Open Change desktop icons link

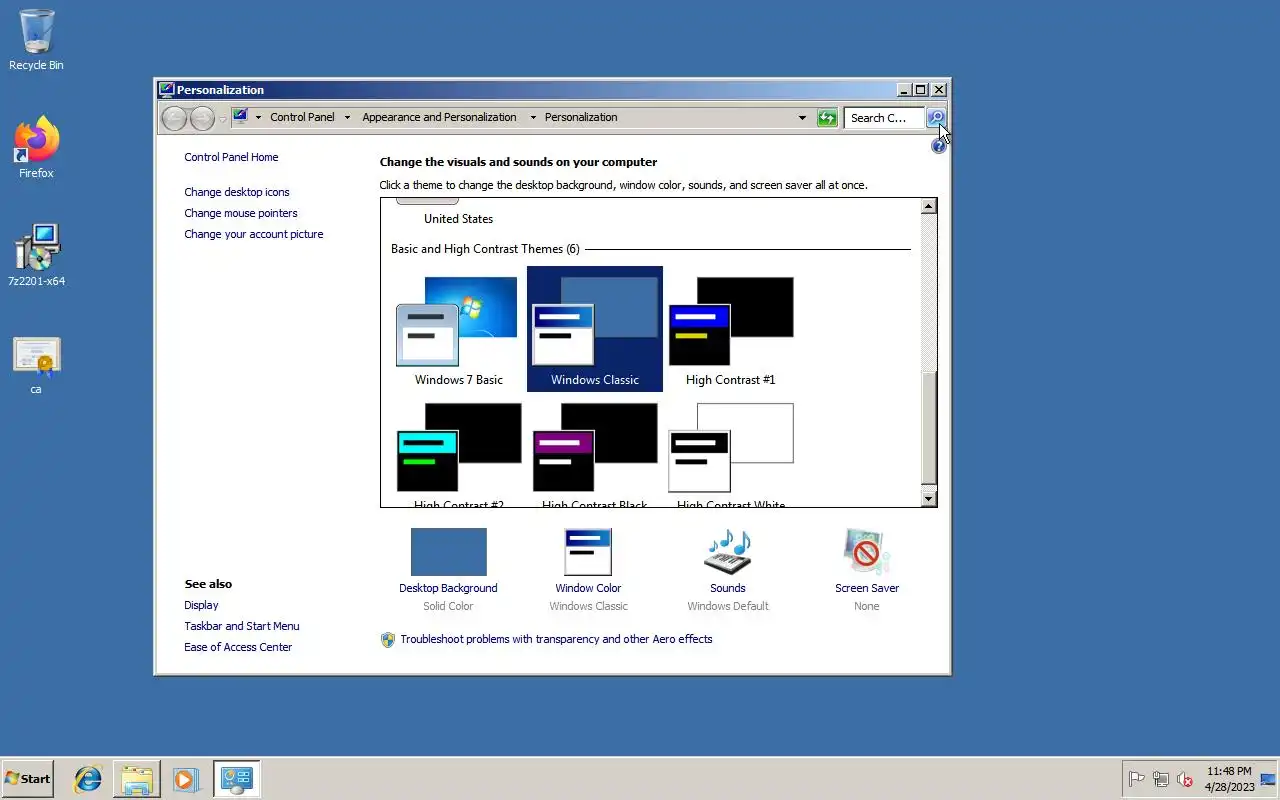coord(237,192)
